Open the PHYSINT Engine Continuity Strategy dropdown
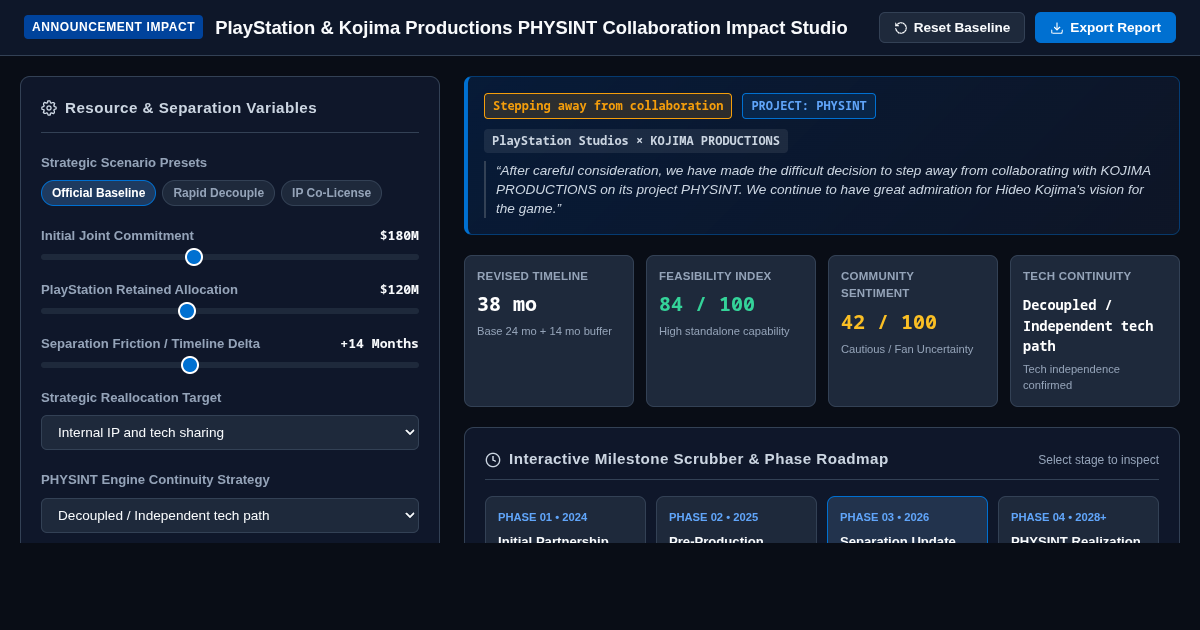Image resolution: width=1200 pixels, height=630 pixels. coord(230,516)
